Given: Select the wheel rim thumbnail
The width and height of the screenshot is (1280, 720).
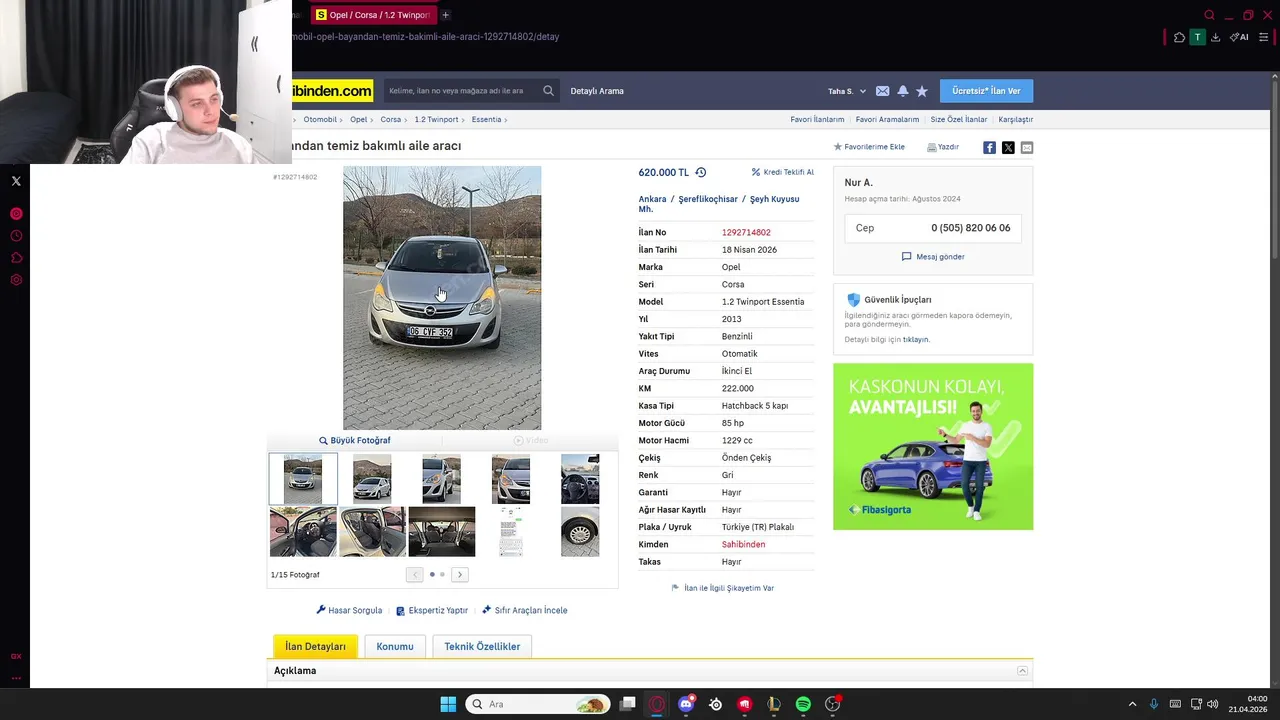Looking at the screenshot, I should (580, 531).
